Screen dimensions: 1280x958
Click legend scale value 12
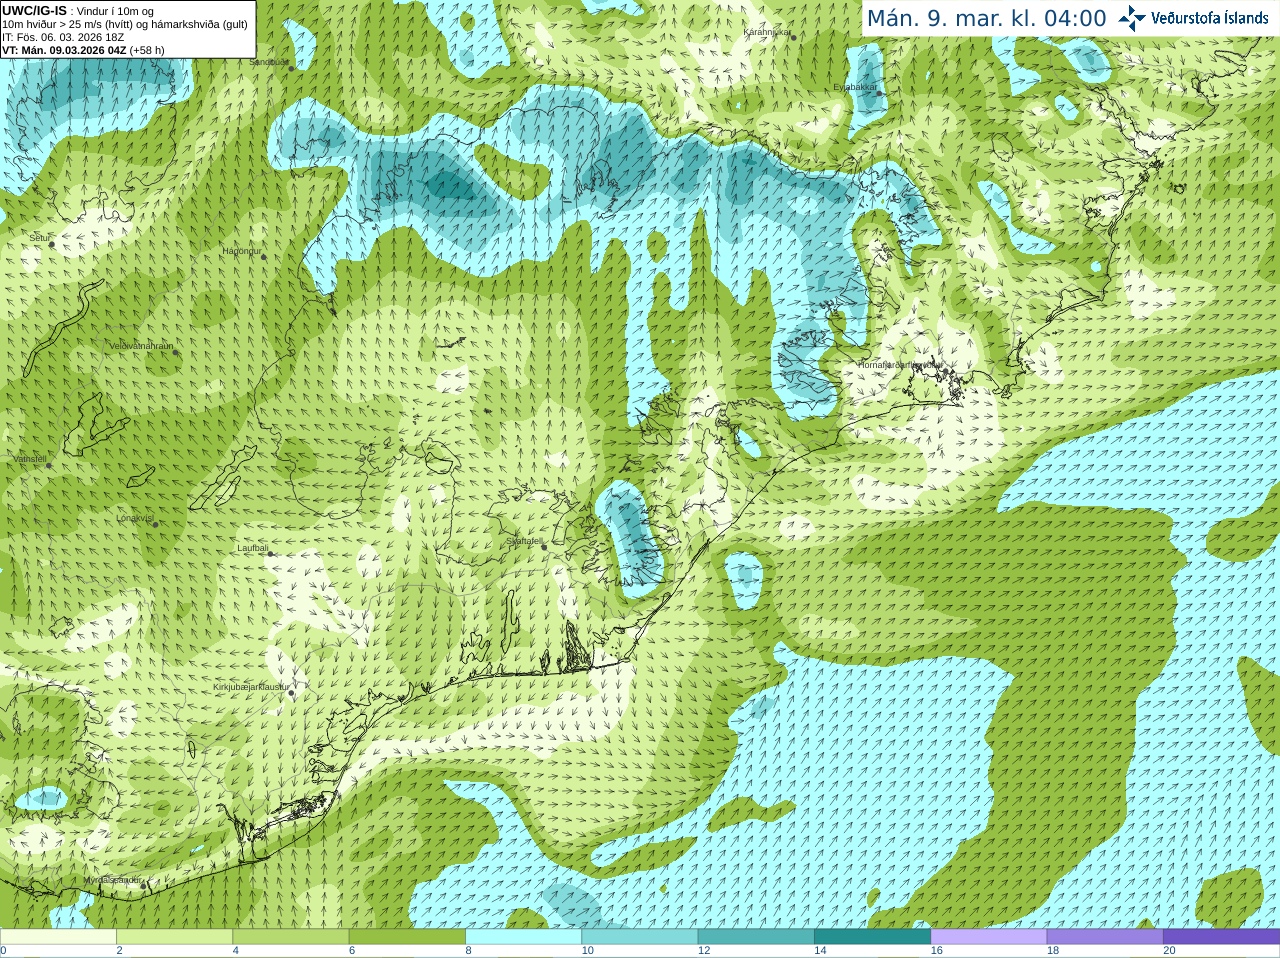(x=704, y=951)
